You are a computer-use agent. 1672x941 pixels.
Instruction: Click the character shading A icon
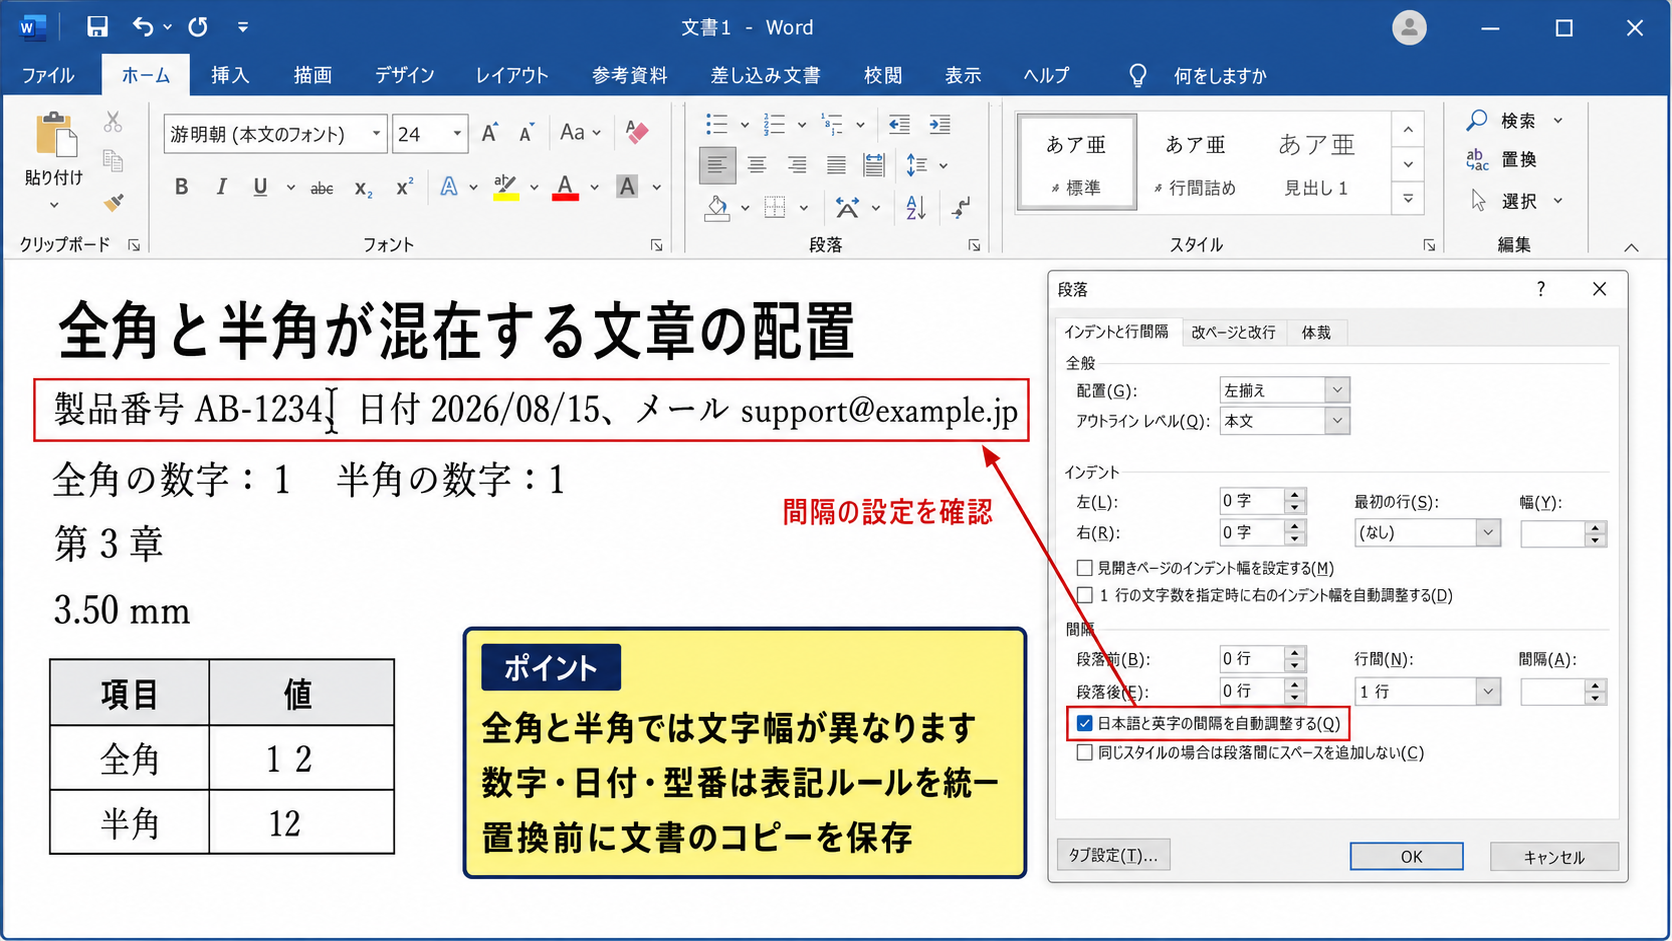627,186
